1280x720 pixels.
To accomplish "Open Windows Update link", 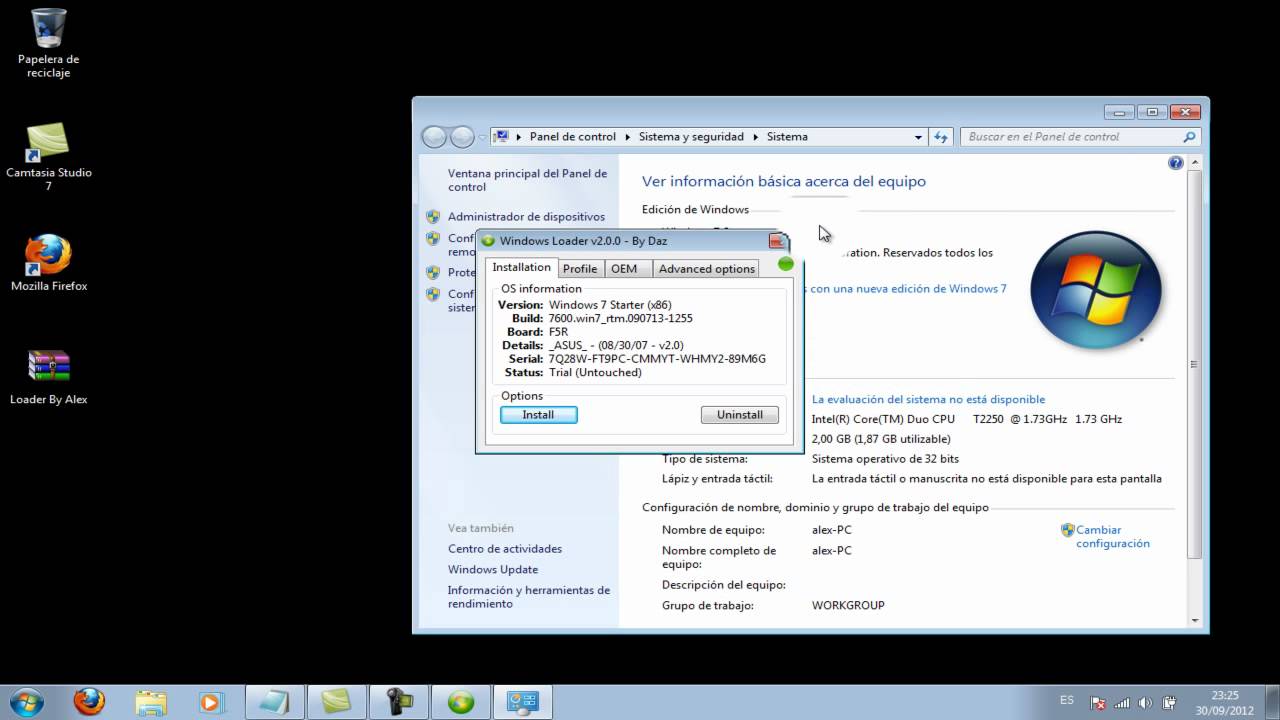I will (493, 570).
